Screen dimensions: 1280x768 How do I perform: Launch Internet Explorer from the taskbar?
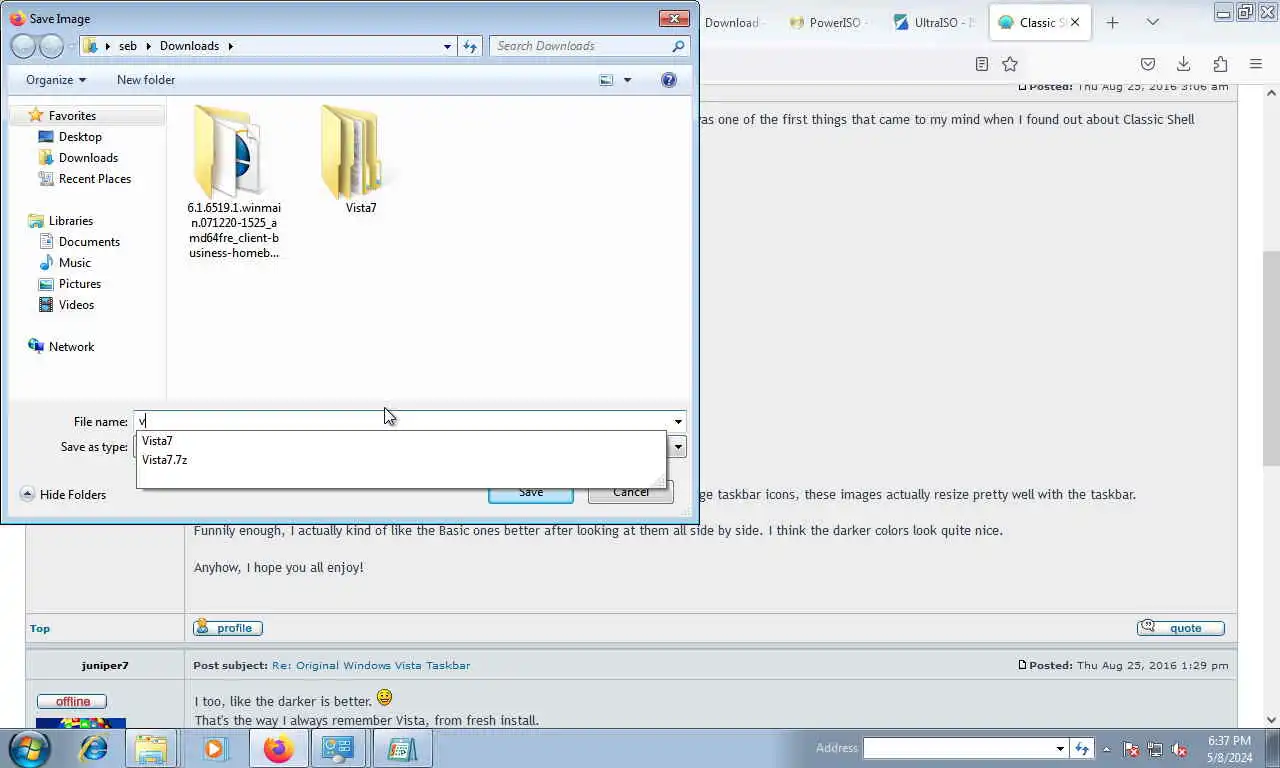(x=94, y=748)
